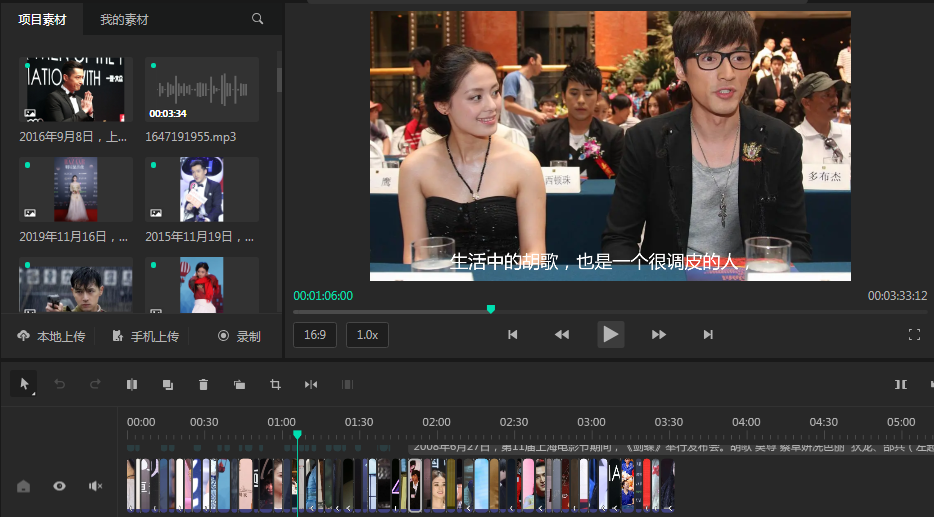Toggle track visibility with the eye icon
The height and width of the screenshot is (517, 934).
(x=60, y=486)
